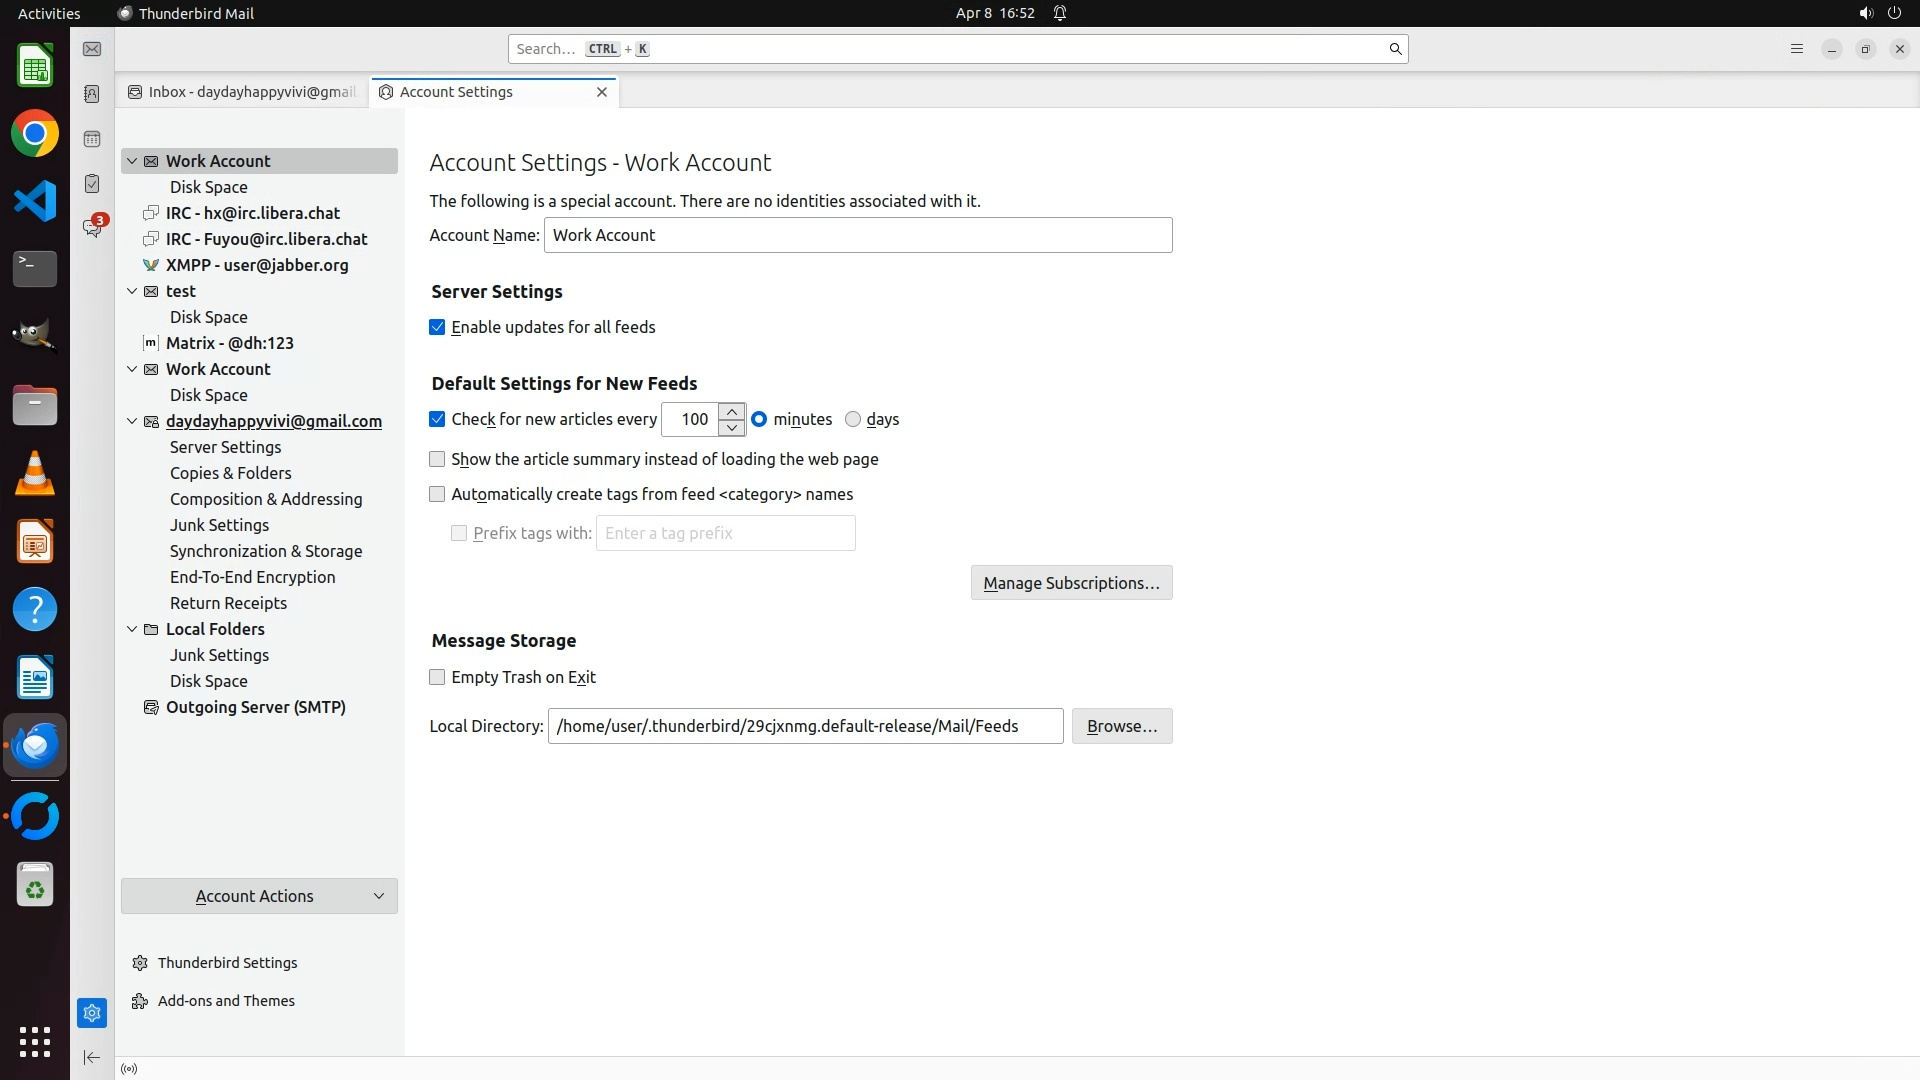1920x1080 pixels.
Task: Open the Thunderbird hamburger menu
Action: [x=1796, y=49]
